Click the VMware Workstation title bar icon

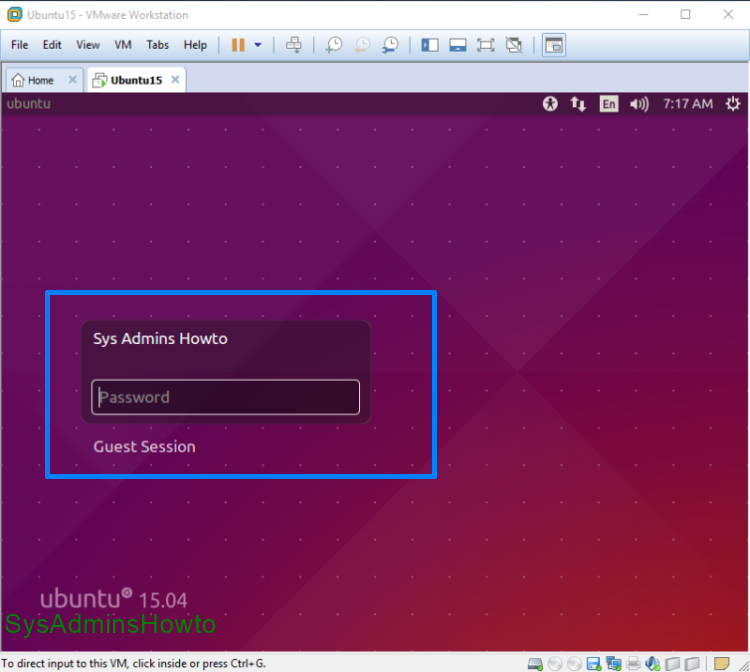coord(15,14)
